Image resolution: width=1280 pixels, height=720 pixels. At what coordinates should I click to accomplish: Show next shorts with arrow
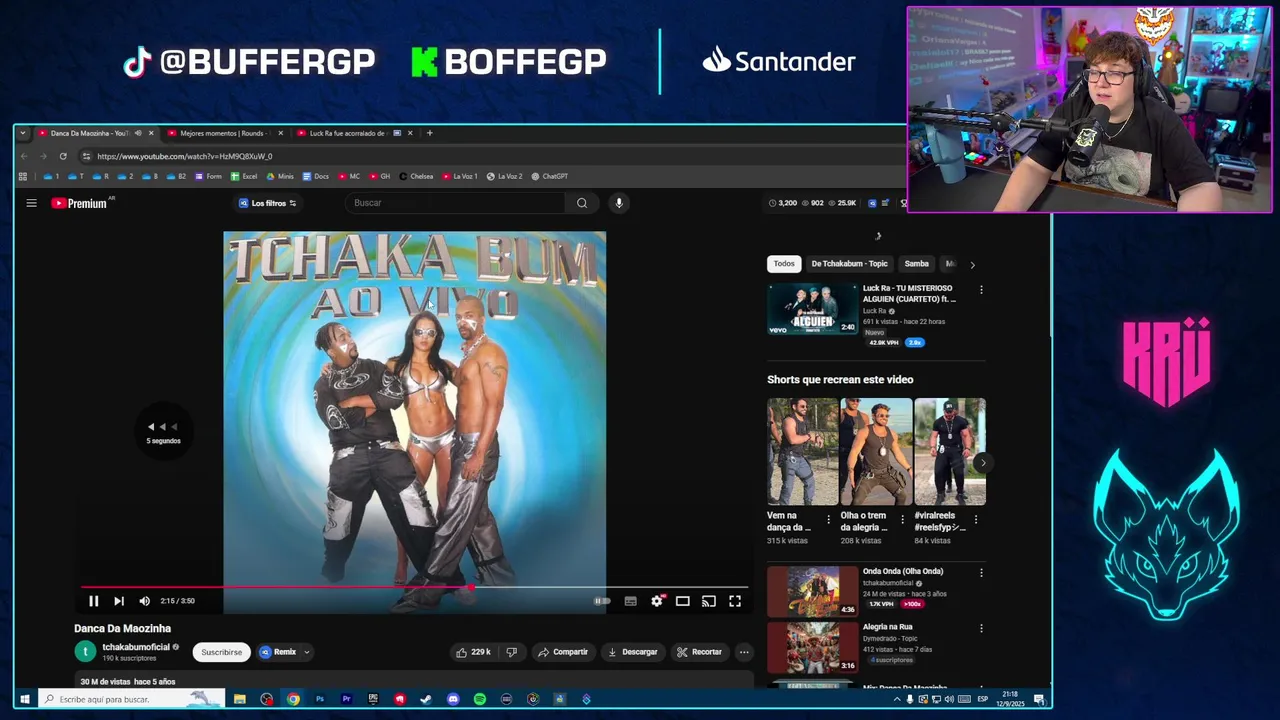[x=982, y=463]
